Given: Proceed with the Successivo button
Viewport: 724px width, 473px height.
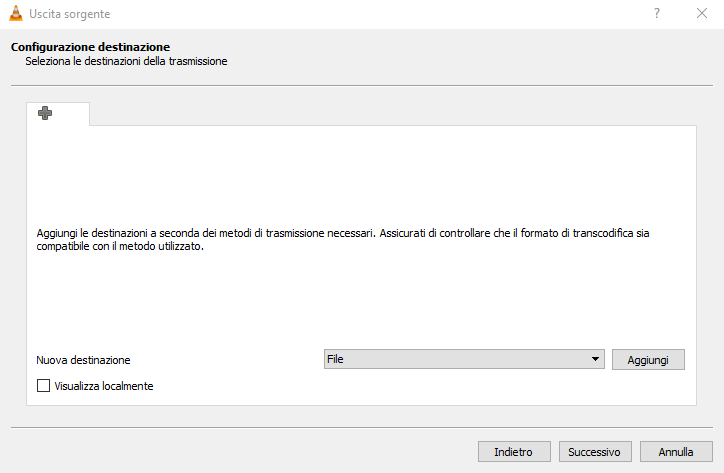Looking at the screenshot, I should point(595,451).
